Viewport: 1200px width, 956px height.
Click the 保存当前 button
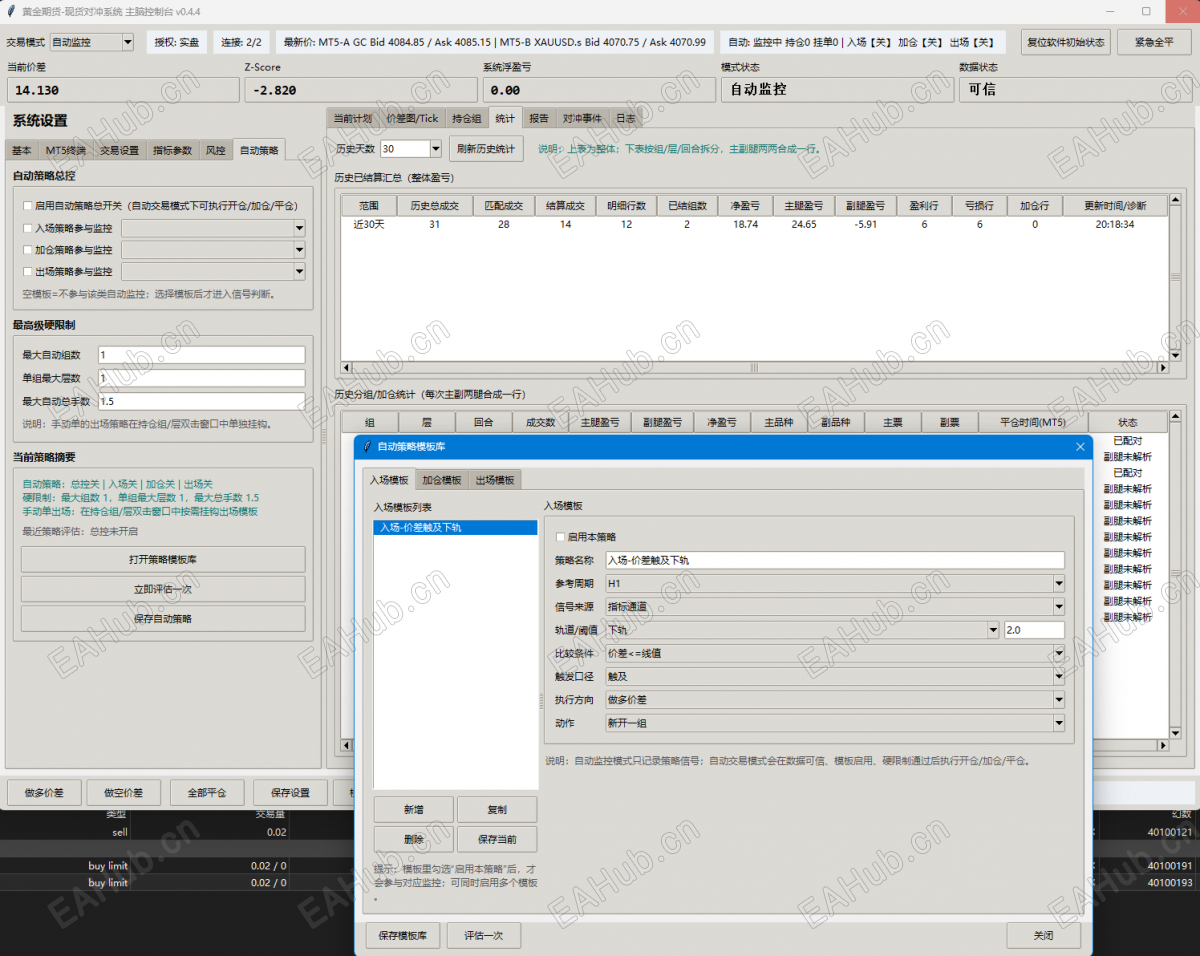(497, 839)
